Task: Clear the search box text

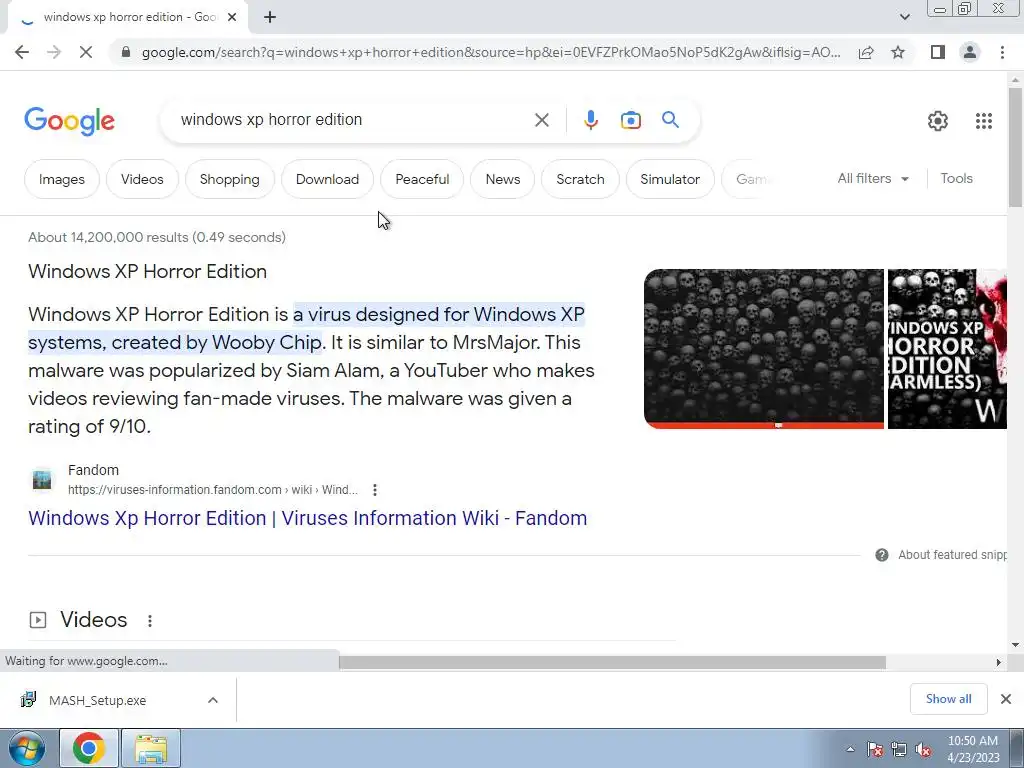Action: point(541,120)
